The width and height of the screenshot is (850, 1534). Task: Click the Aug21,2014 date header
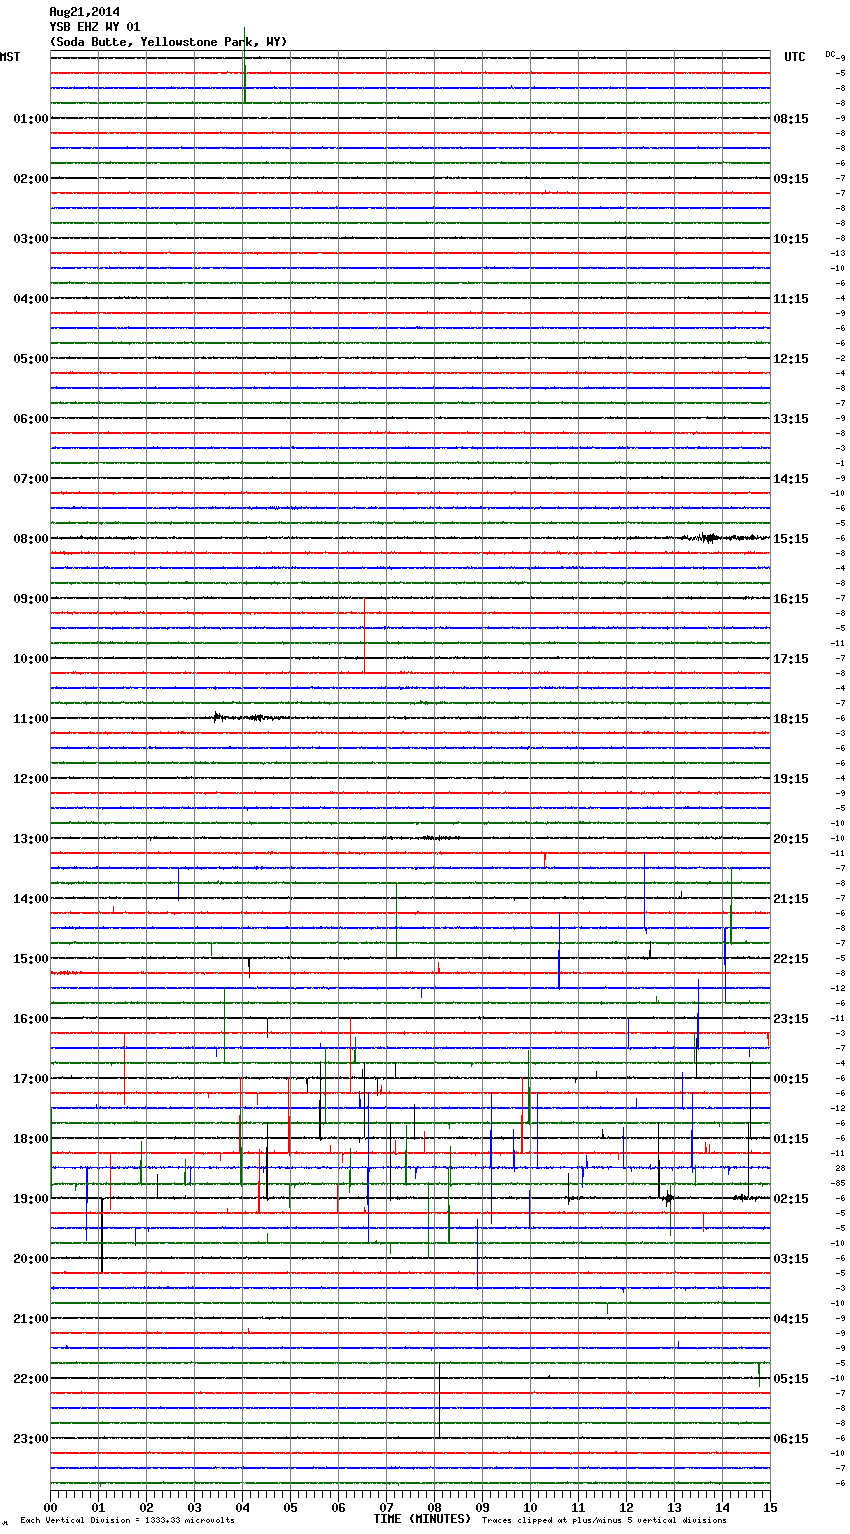point(84,12)
